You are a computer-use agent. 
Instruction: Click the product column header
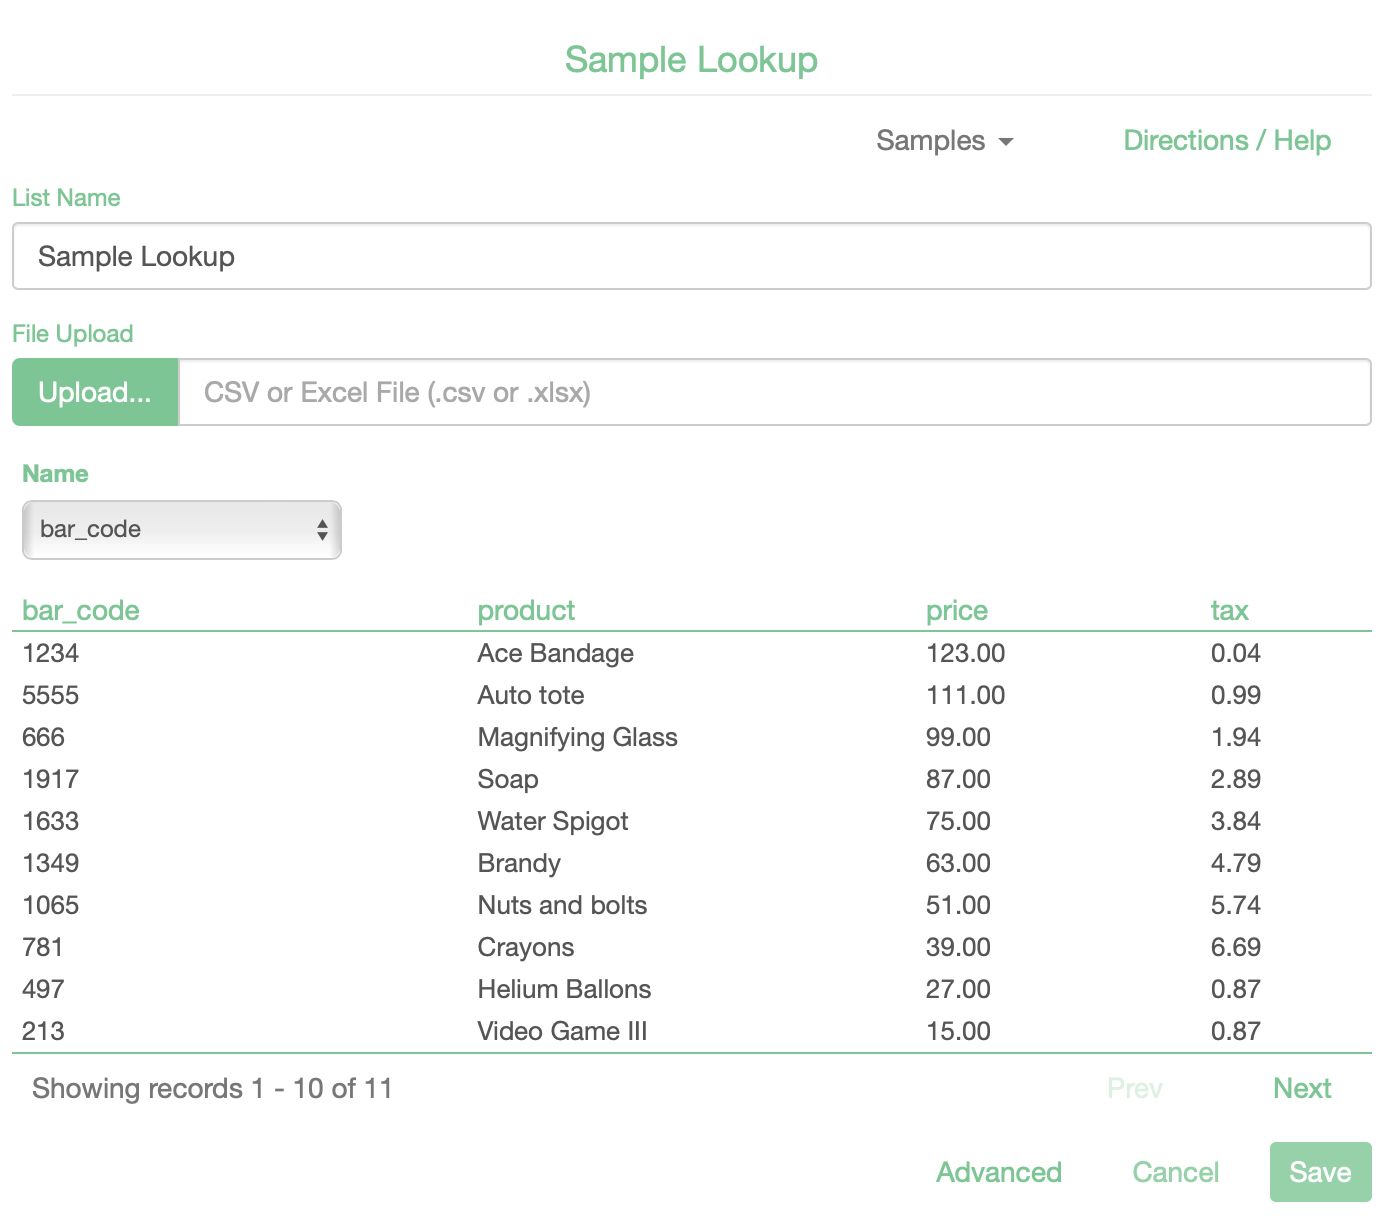tap(526, 611)
